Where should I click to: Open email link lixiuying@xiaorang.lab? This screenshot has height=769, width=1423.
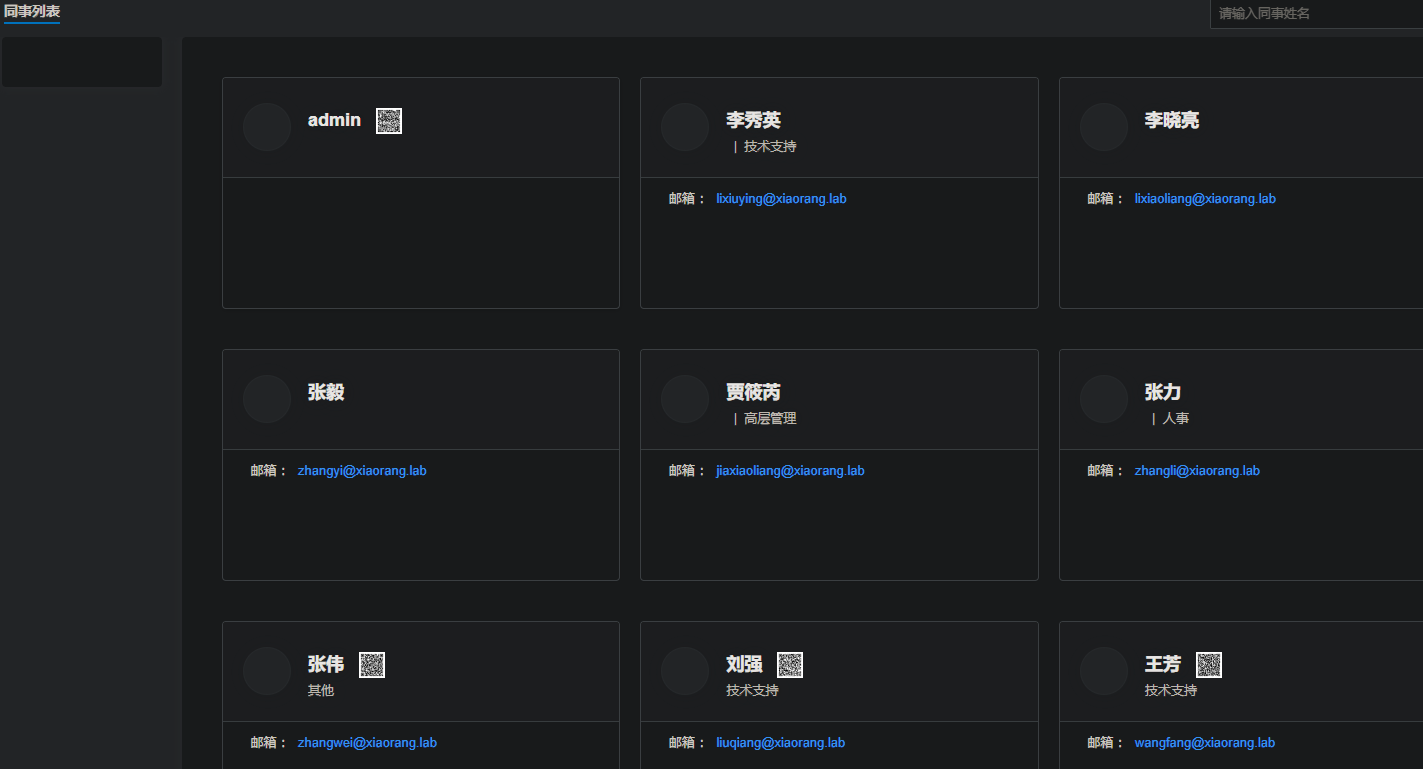coord(781,199)
